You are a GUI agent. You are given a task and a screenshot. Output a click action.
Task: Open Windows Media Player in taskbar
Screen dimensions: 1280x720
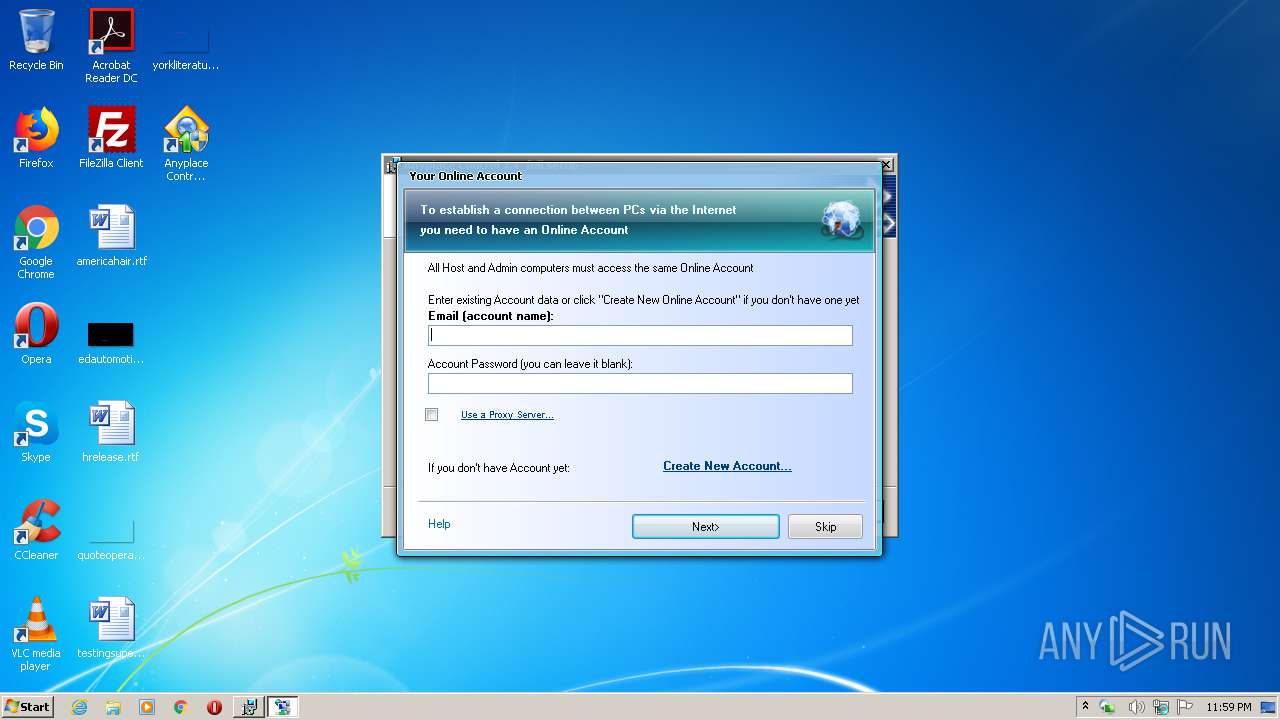[x=147, y=707]
